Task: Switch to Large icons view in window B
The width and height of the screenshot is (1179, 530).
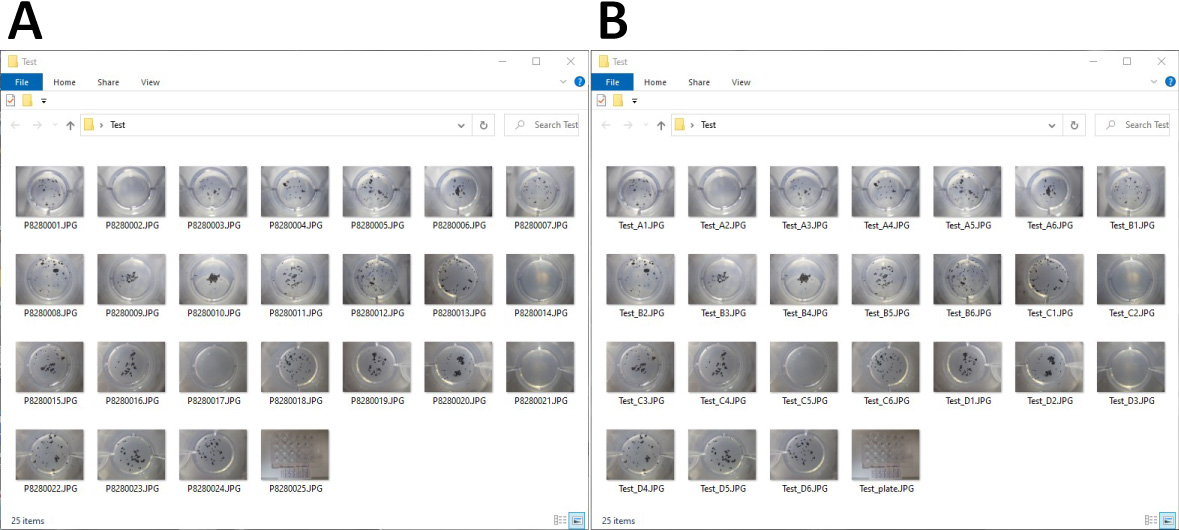Action: 1168,519
